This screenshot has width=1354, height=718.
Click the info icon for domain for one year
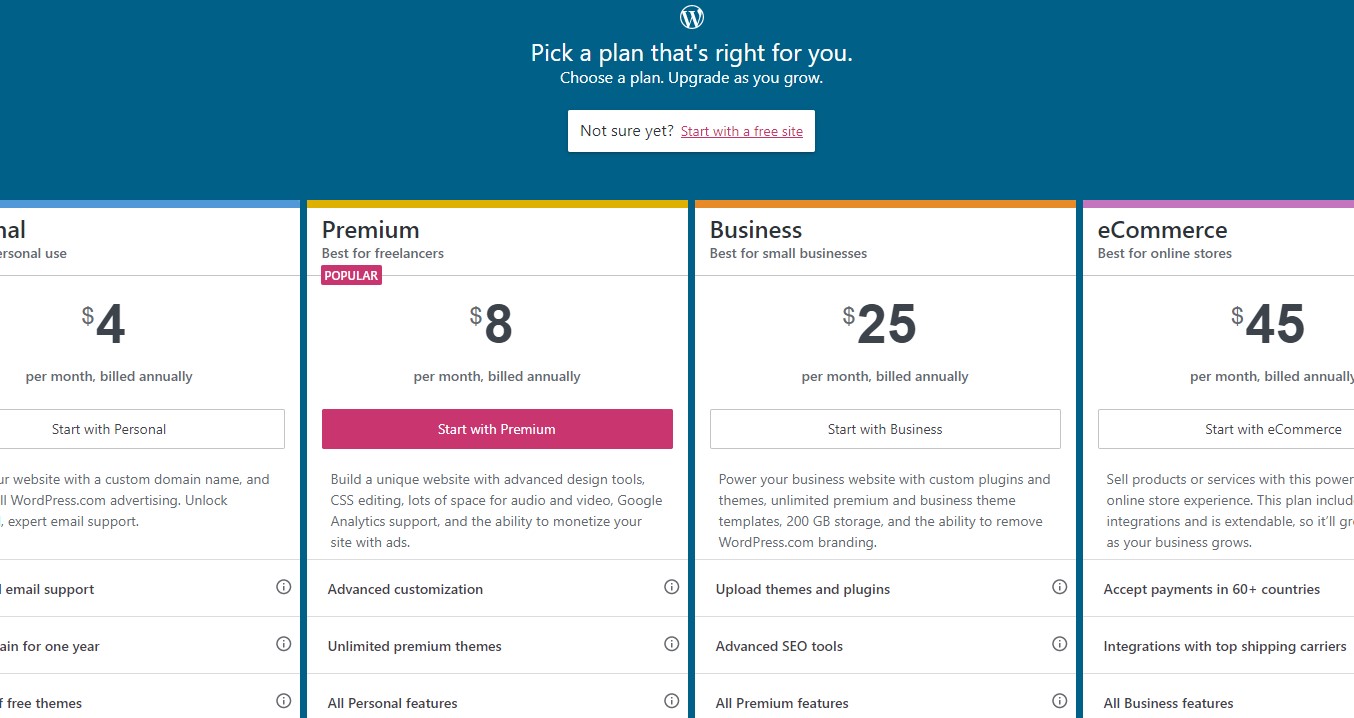tap(283, 645)
